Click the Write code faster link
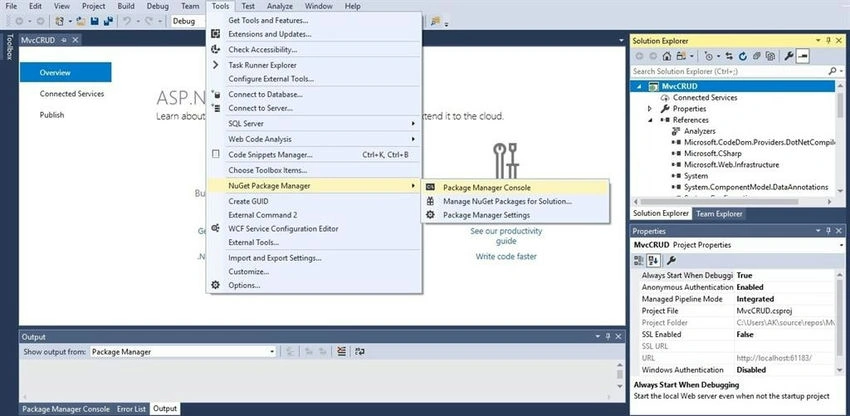850x416 pixels. (x=506, y=257)
